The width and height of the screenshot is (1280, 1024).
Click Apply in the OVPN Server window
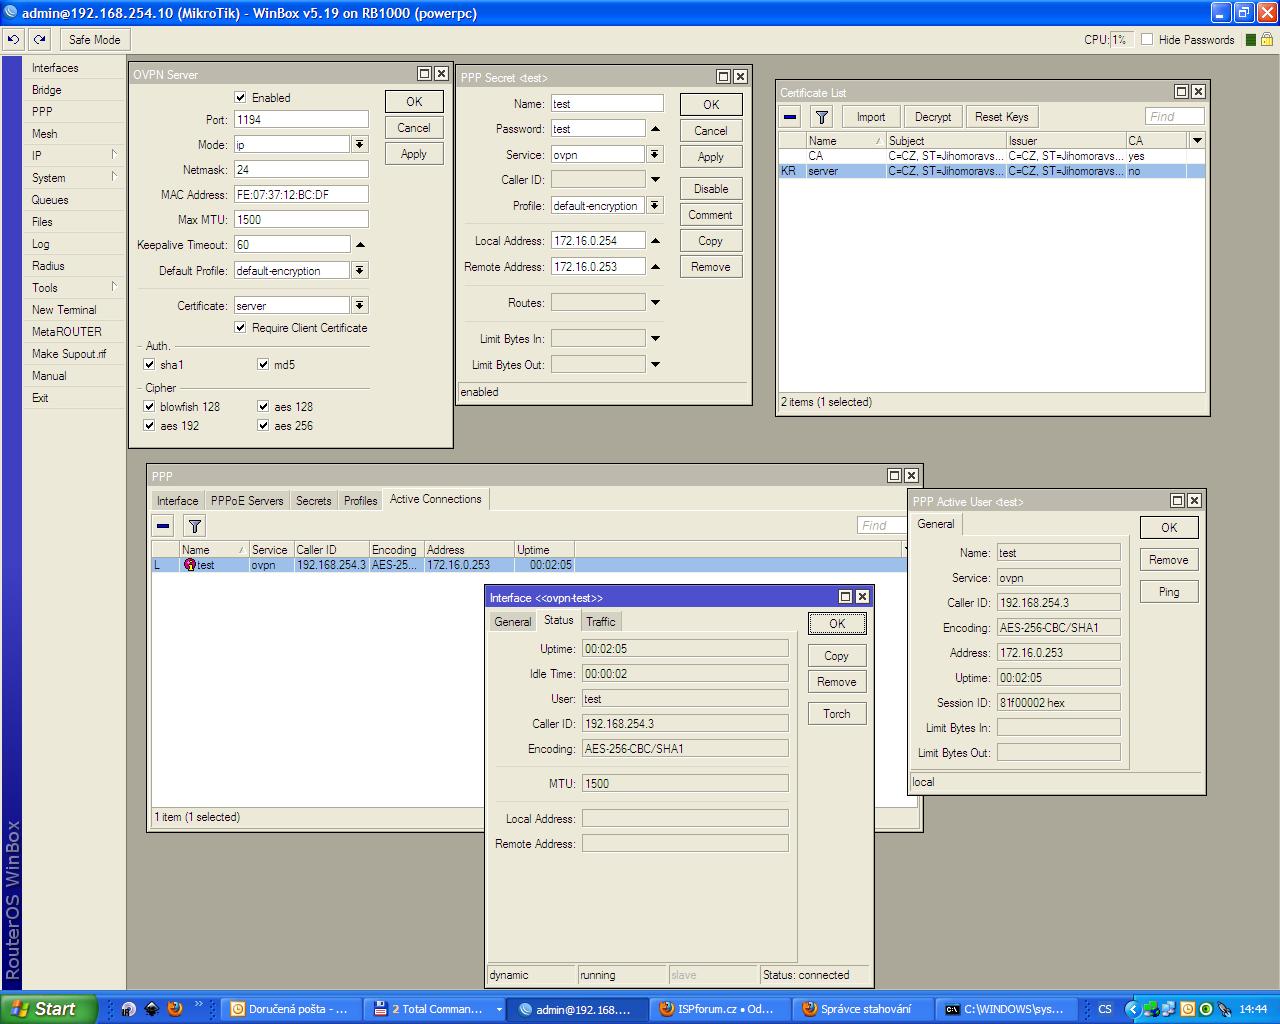414,154
